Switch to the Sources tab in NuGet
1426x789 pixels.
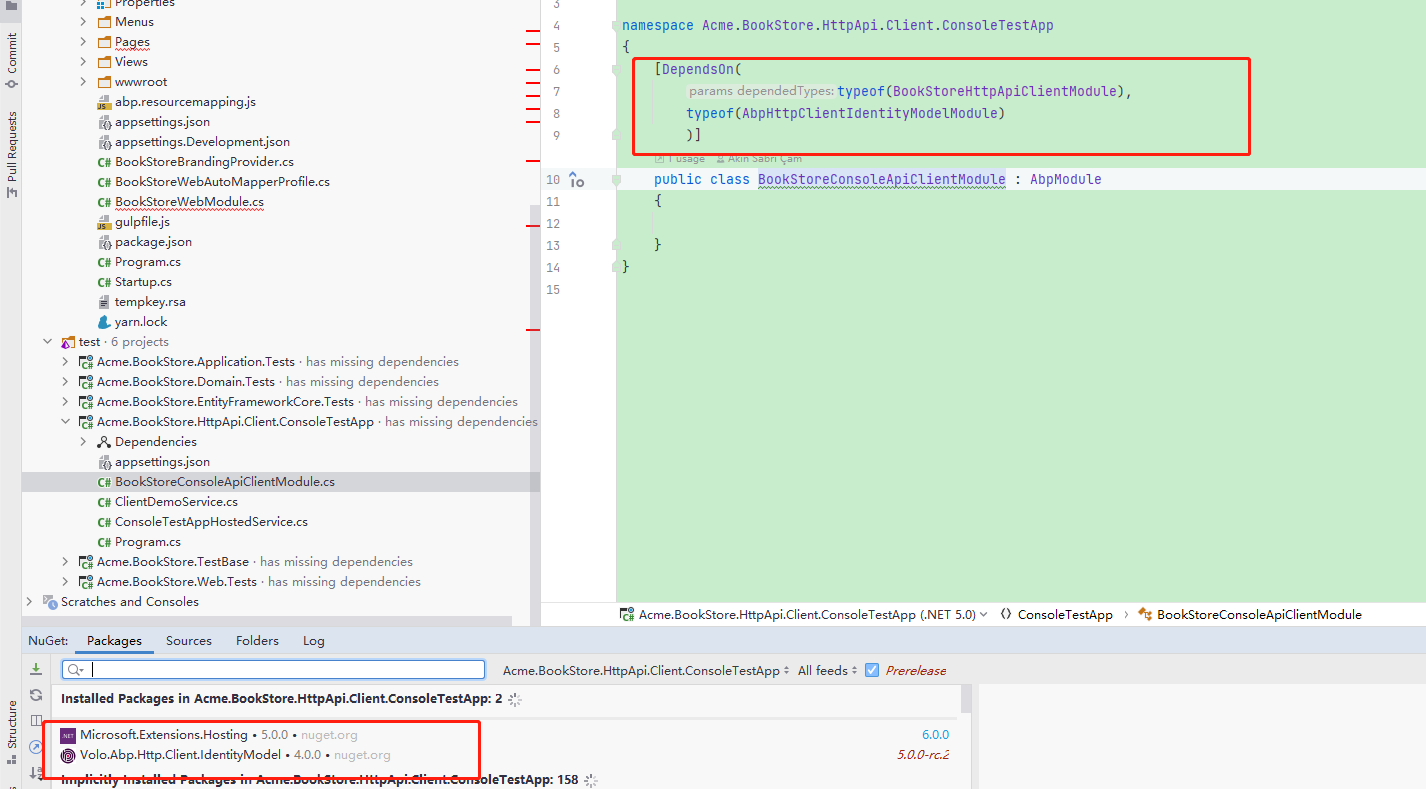pyautogui.click(x=189, y=640)
